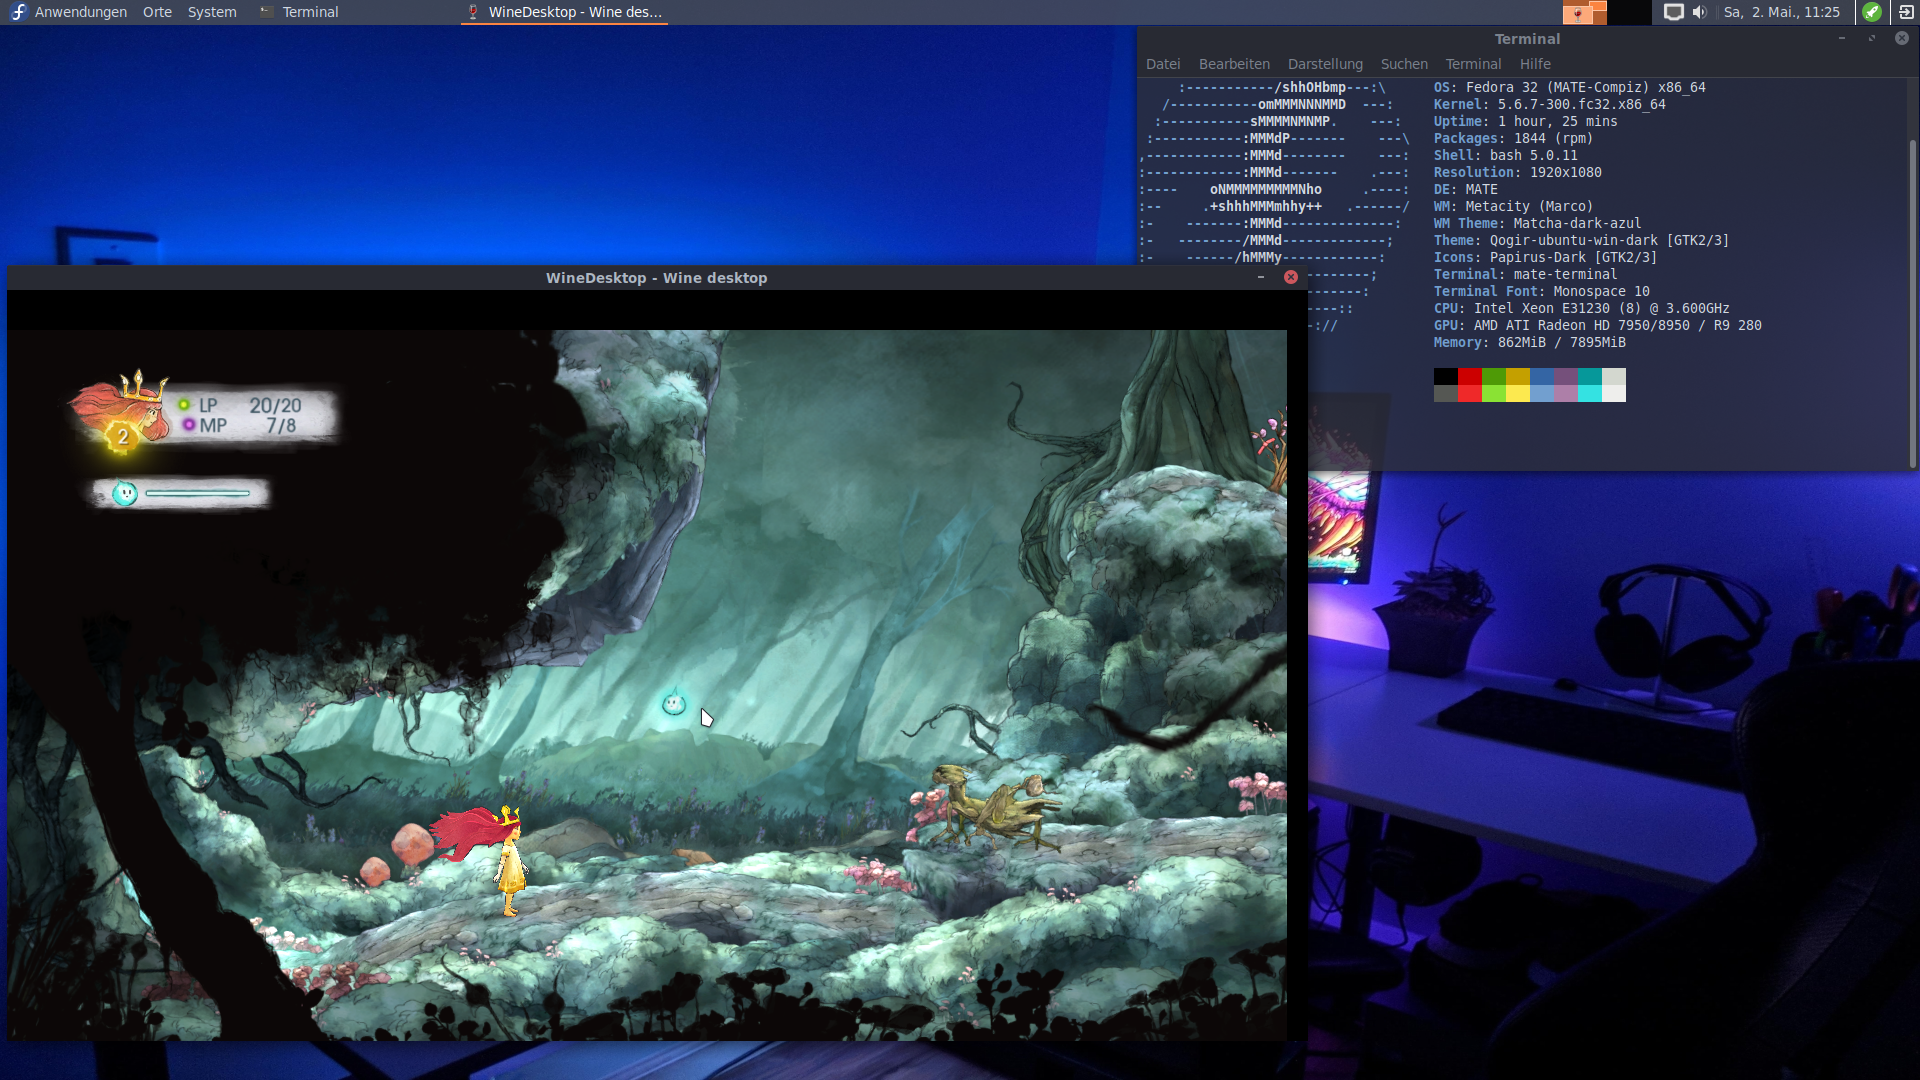Screen dimensions: 1920x1080
Task: Click the workspace switcher thumbnail
Action: pyautogui.click(x=1584, y=12)
